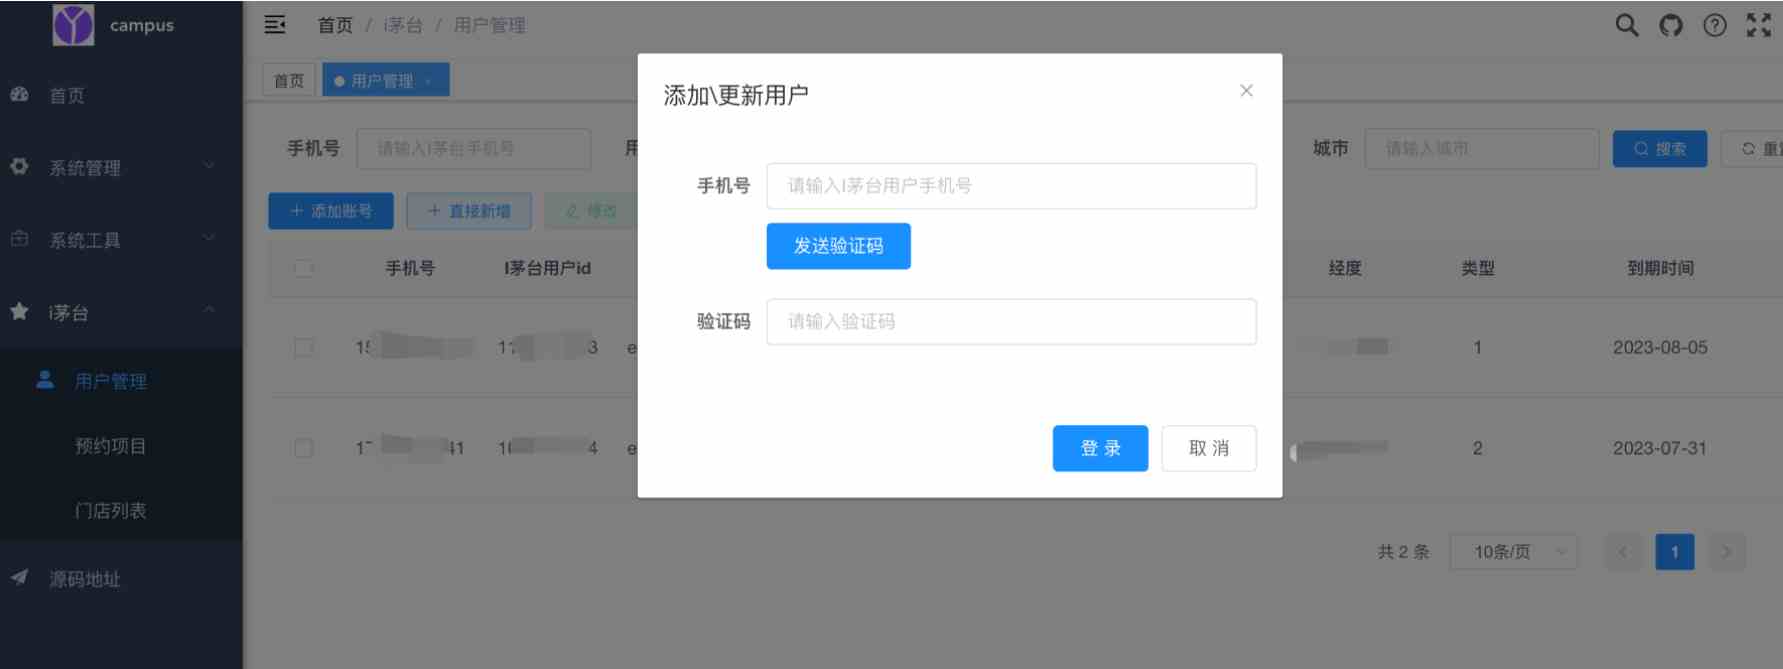Select 预约项目 in the sidebar
Screen dimensions: 1783x669
[111, 446]
